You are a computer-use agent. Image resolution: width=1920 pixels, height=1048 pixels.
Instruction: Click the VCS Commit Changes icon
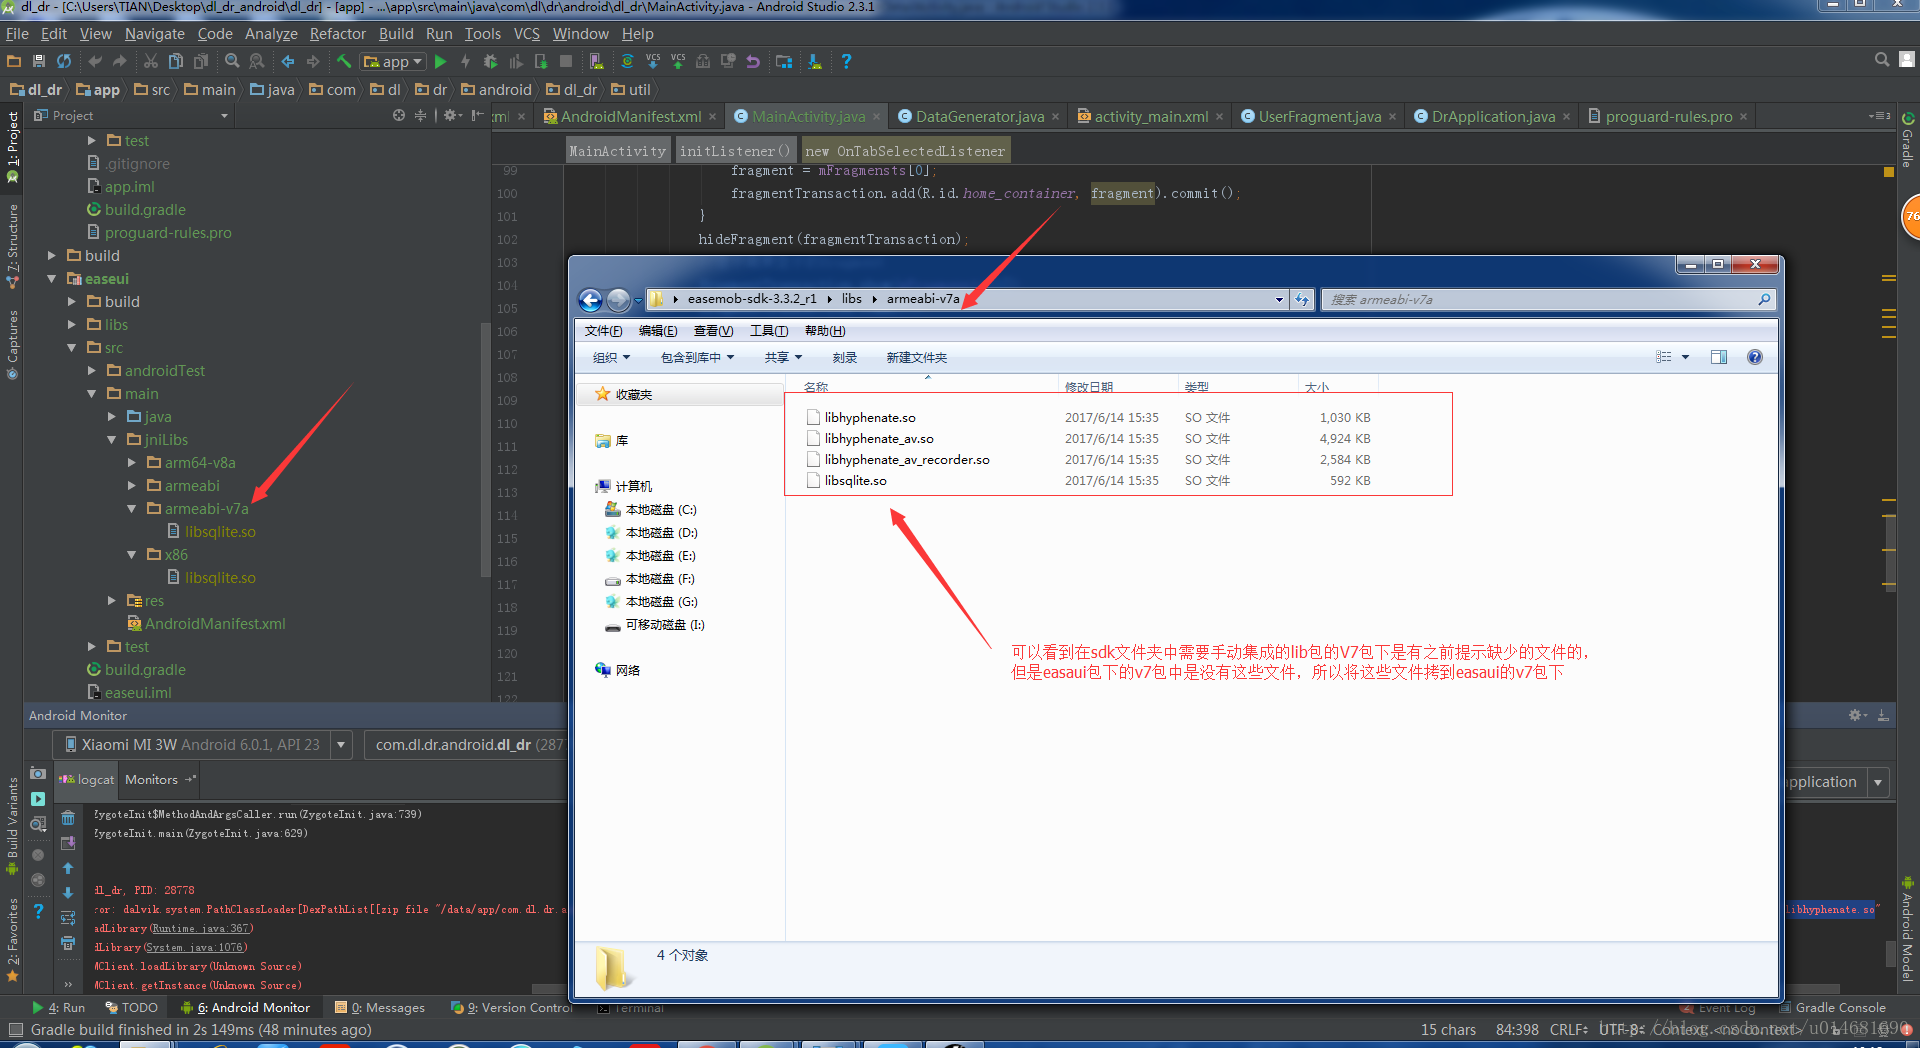coord(678,61)
